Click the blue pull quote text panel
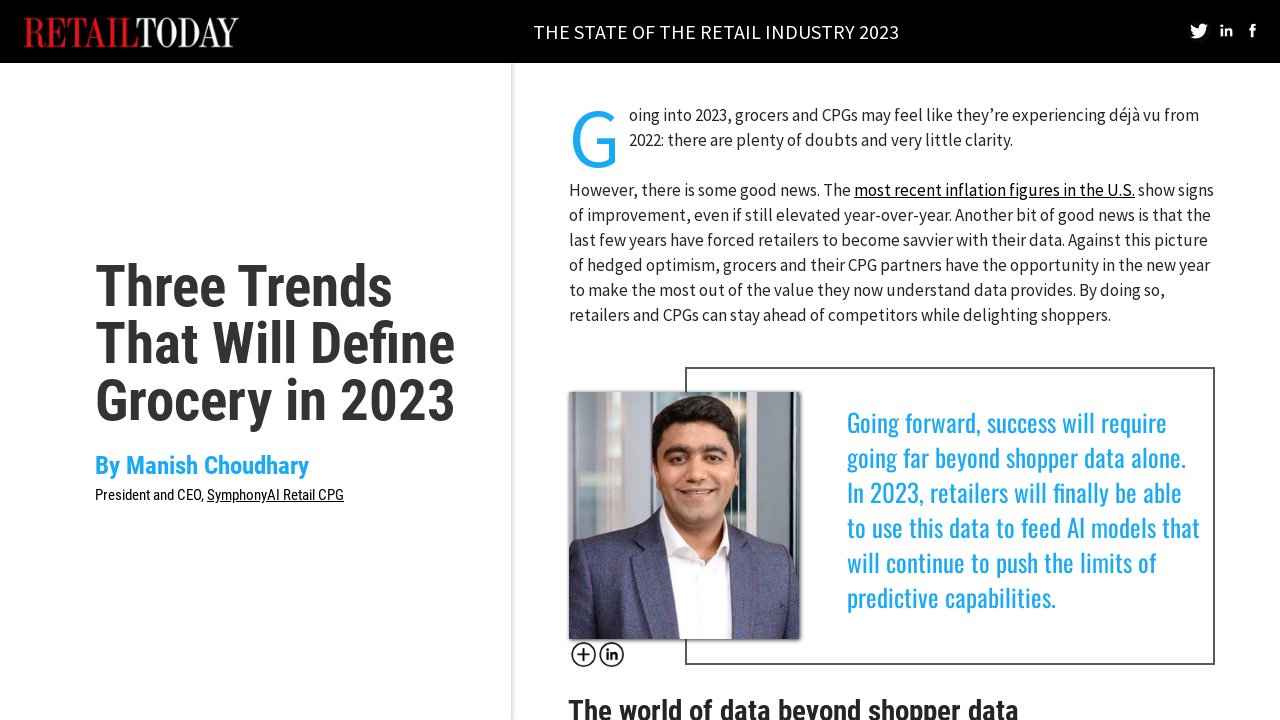This screenshot has height=720, width=1280. point(1022,510)
